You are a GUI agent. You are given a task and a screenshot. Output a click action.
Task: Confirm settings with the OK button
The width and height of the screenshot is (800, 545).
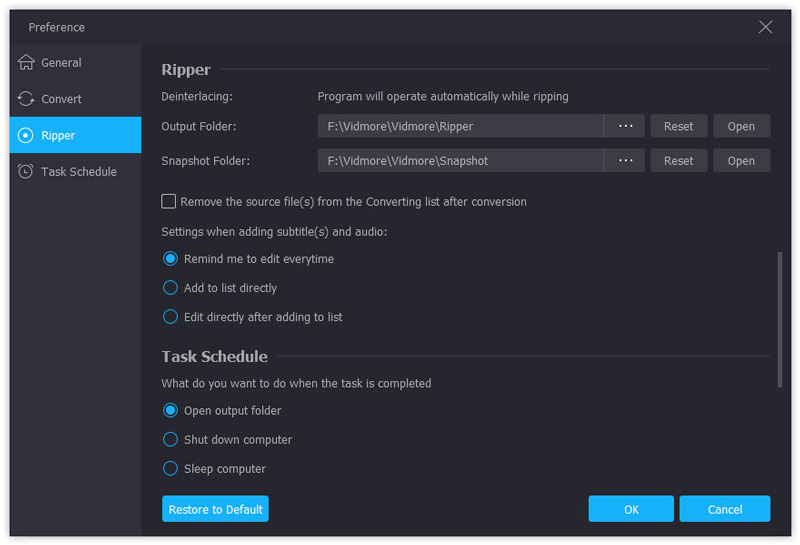[x=631, y=509]
